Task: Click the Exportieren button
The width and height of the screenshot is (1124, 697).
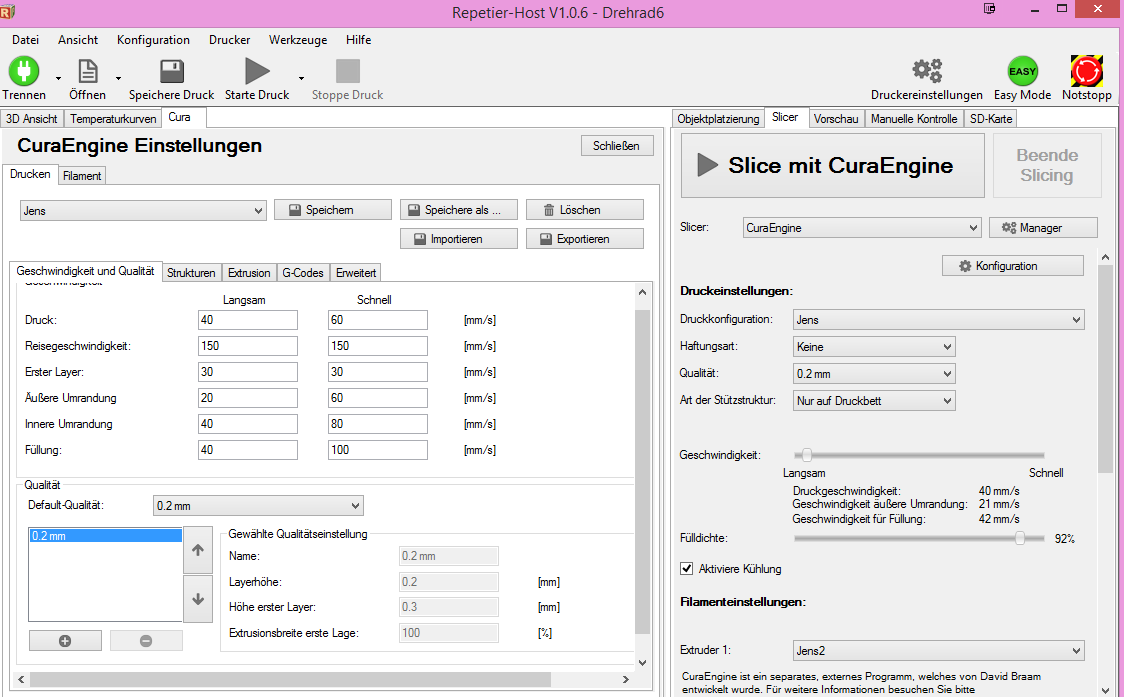Action: pos(585,239)
